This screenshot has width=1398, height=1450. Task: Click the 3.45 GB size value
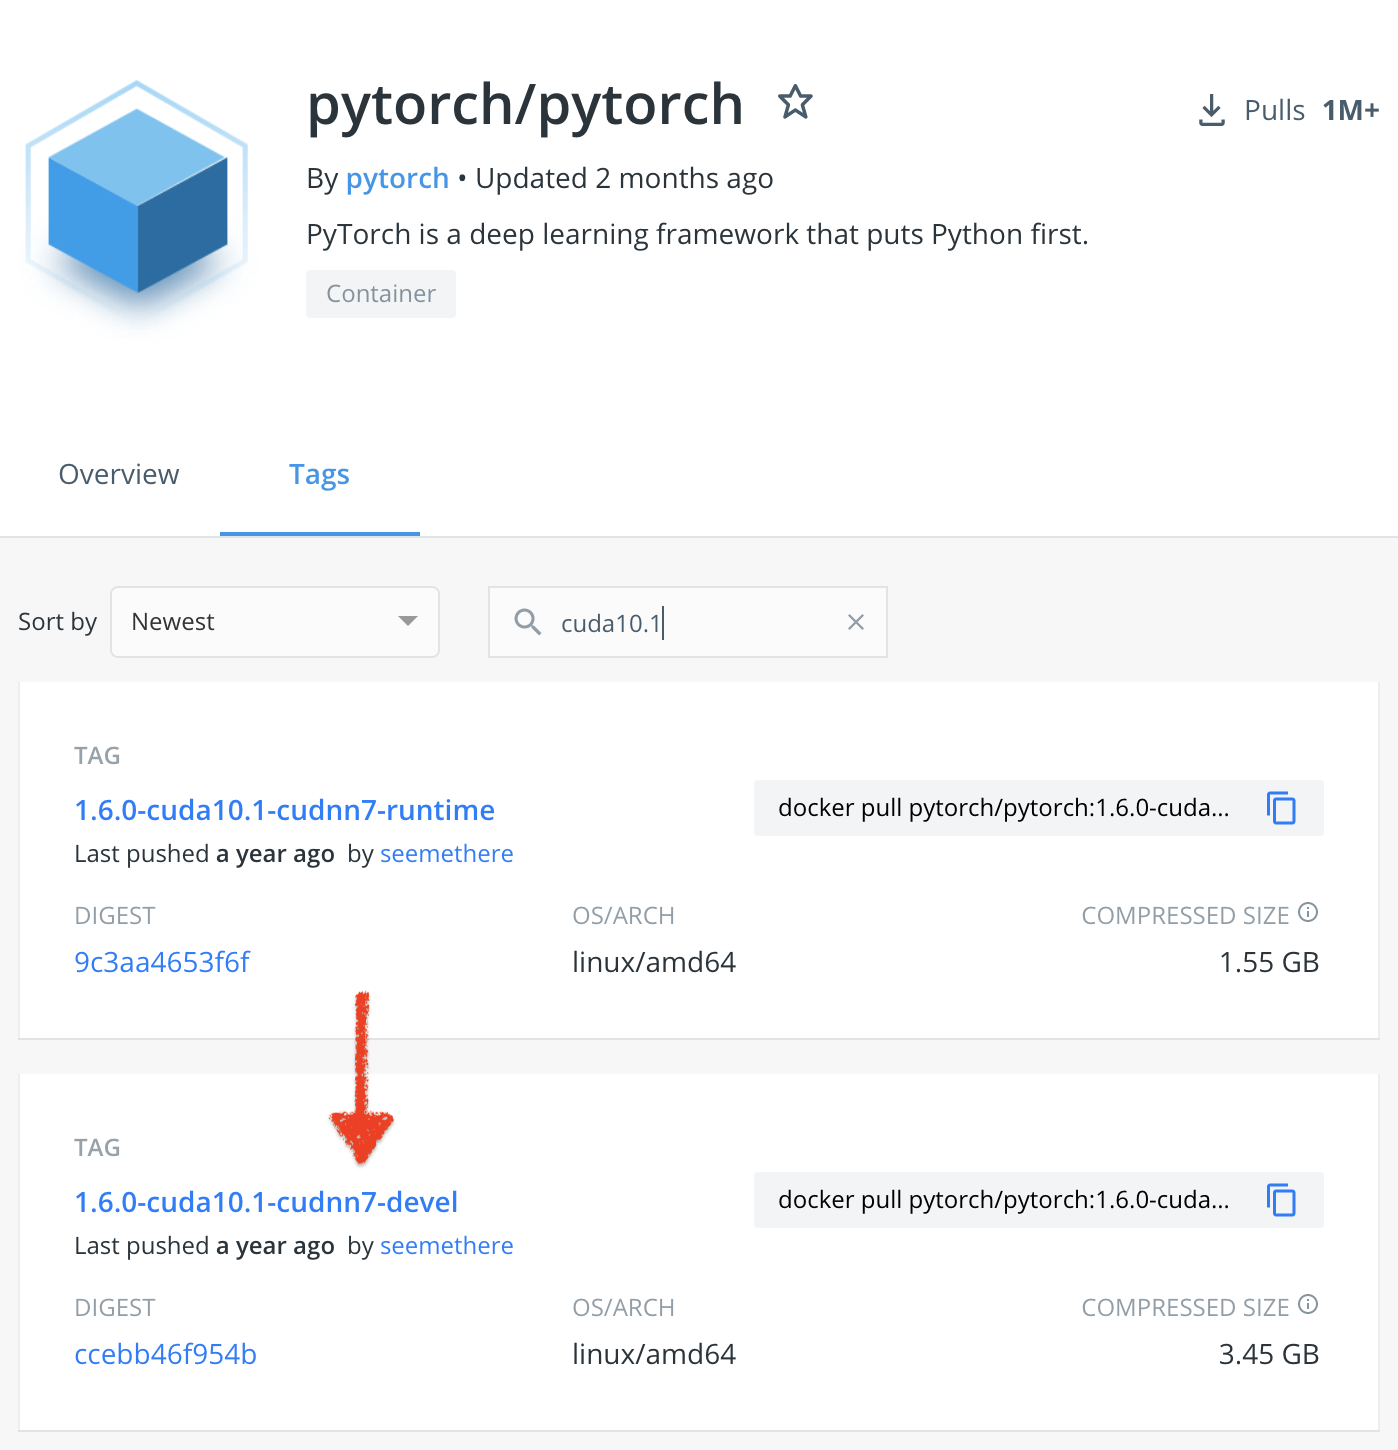coord(1269,1354)
